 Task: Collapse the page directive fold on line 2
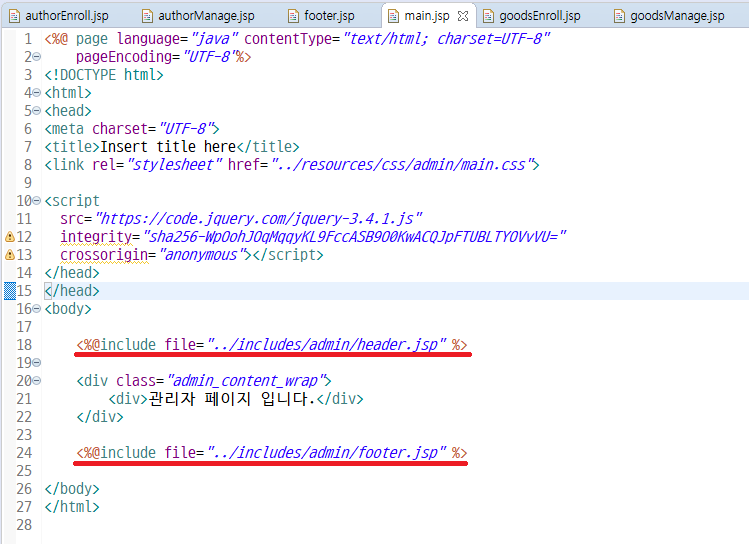[37, 57]
